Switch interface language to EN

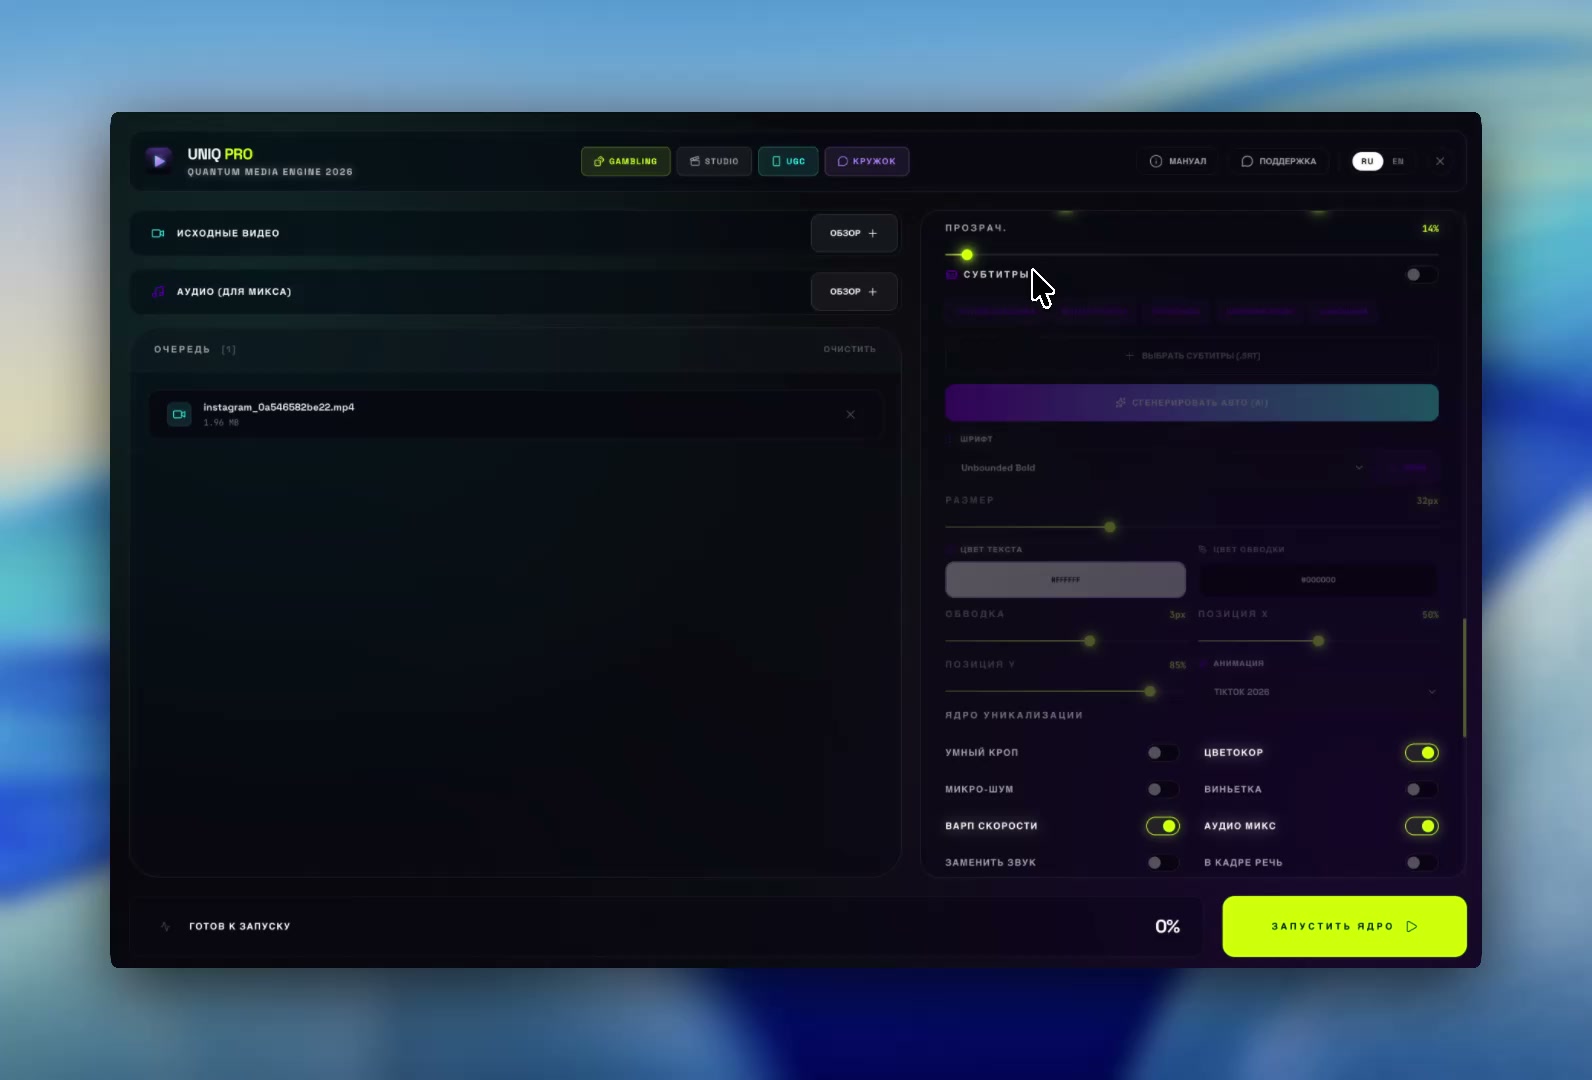pyautogui.click(x=1398, y=161)
